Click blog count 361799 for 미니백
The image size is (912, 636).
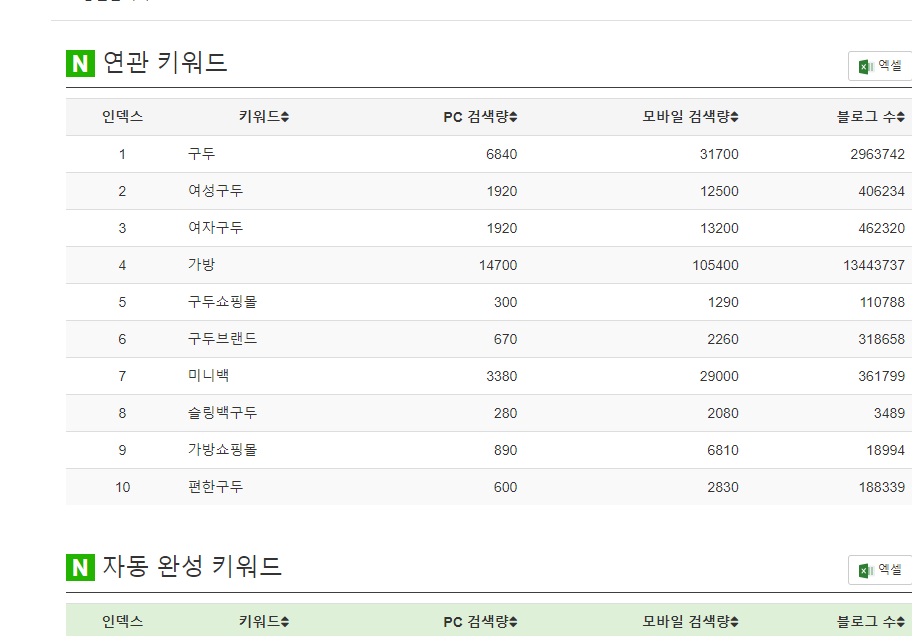pos(882,376)
